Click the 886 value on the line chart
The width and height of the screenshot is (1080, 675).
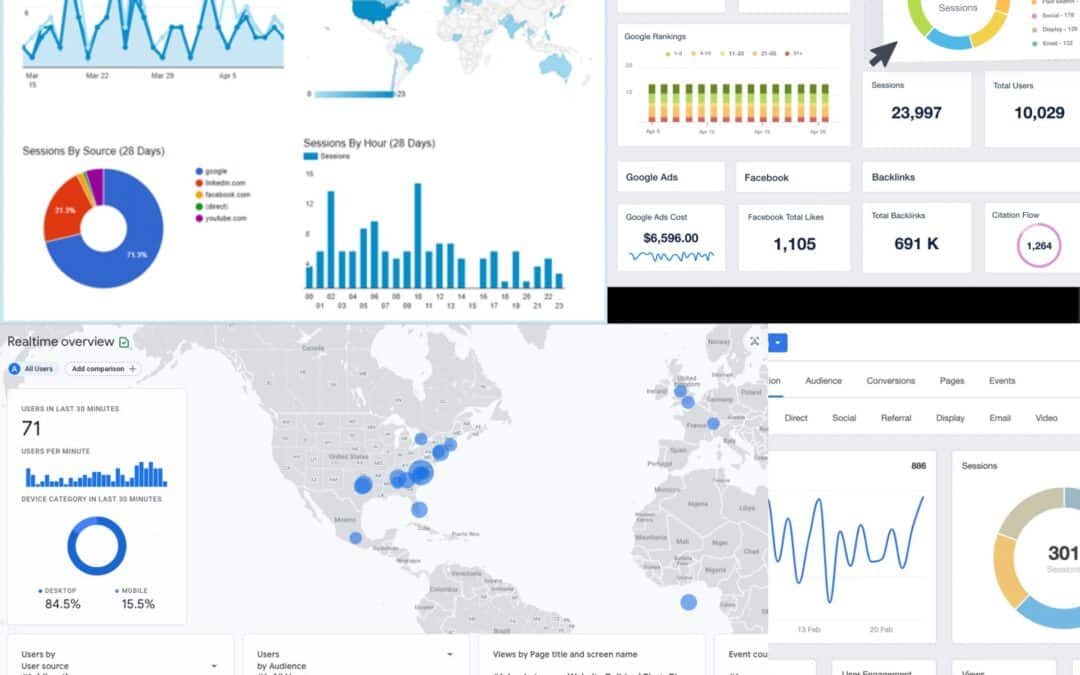(x=918, y=466)
